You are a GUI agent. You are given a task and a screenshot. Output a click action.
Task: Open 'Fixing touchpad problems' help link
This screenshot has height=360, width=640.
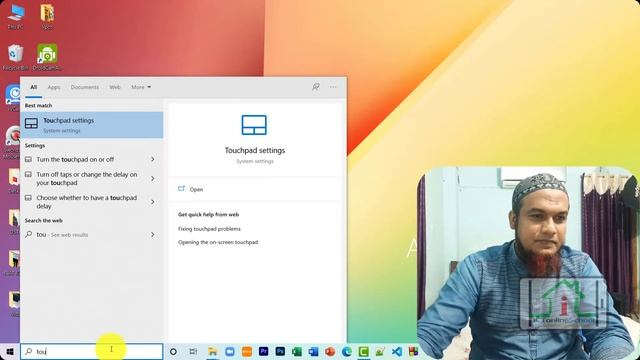(209, 229)
